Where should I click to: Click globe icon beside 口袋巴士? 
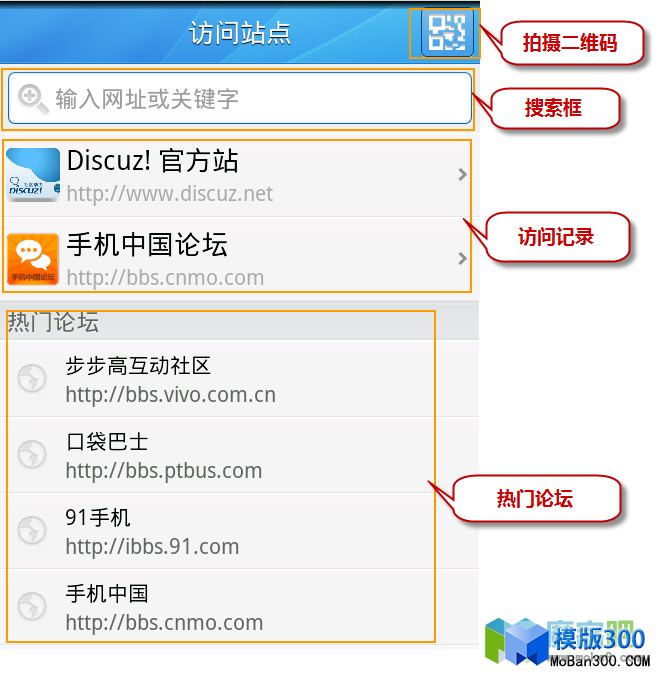coord(32,454)
